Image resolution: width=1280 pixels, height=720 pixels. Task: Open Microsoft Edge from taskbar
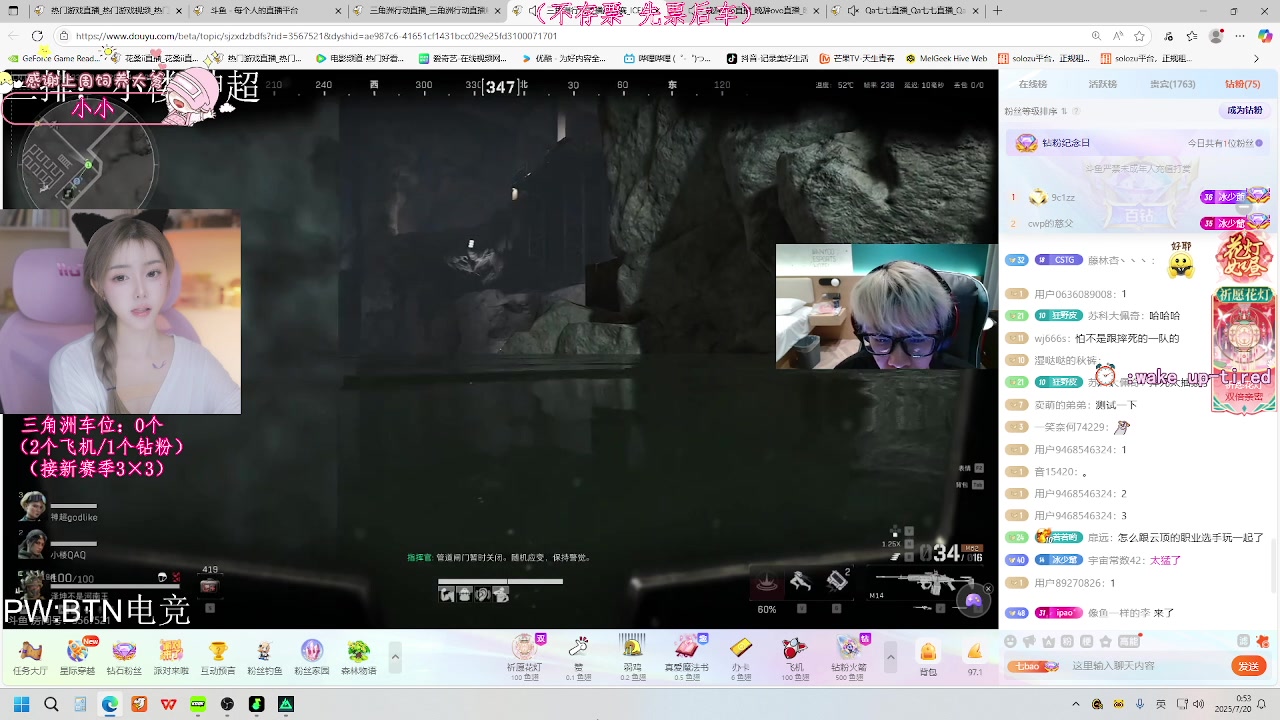click(x=110, y=704)
